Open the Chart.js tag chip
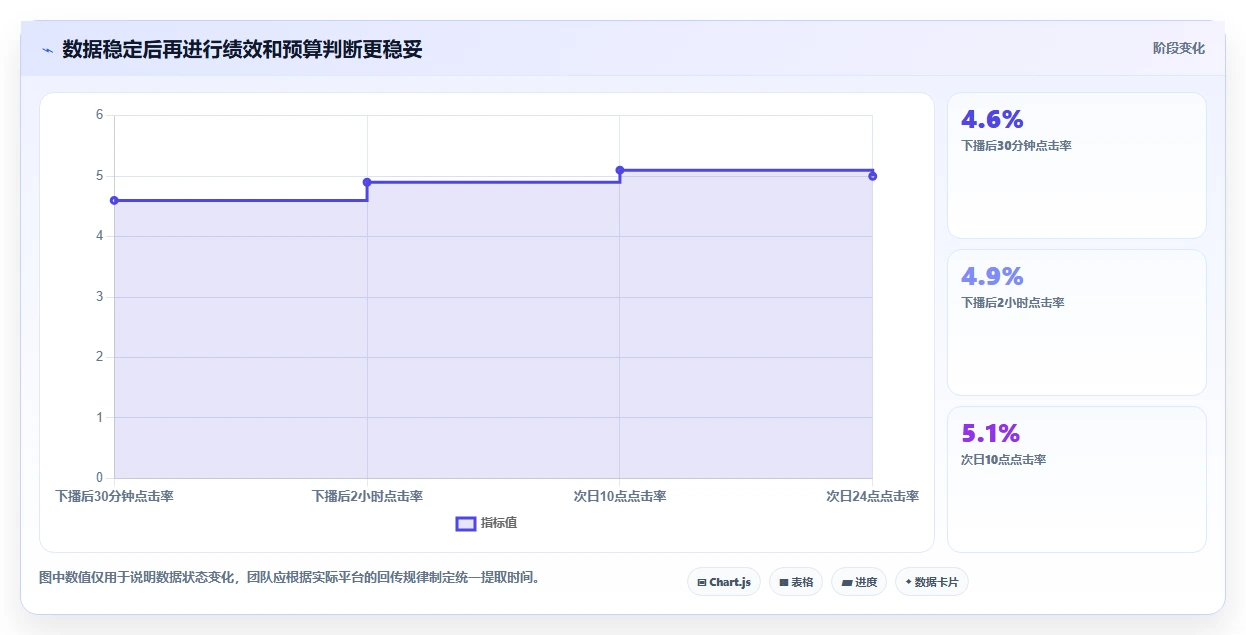Screen dimensions: 1246x635 (724, 582)
